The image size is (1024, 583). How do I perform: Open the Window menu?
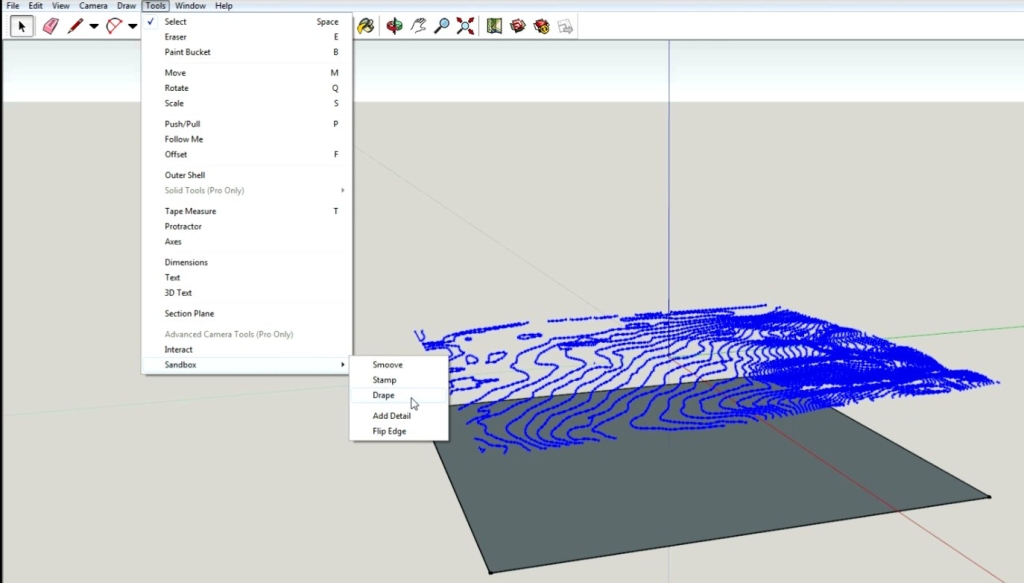(190, 5)
